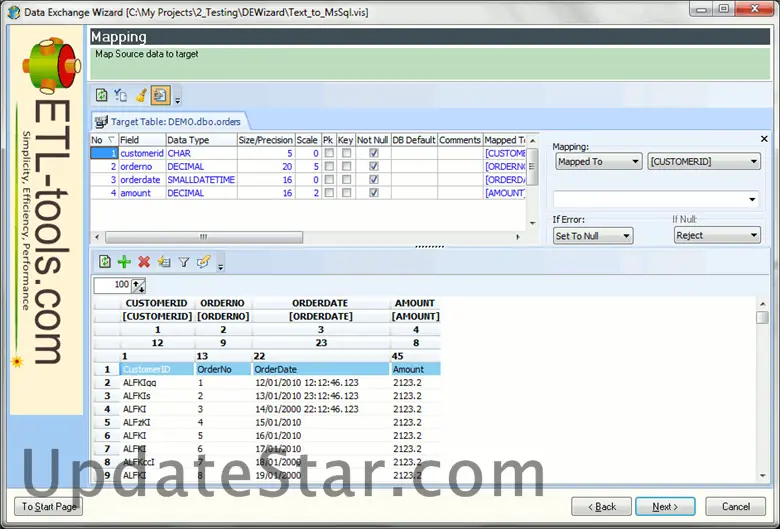This screenshot has width=780, height=529.
Task: Toggle the Key checkbox for customerid
Action: tap(346, 153)
